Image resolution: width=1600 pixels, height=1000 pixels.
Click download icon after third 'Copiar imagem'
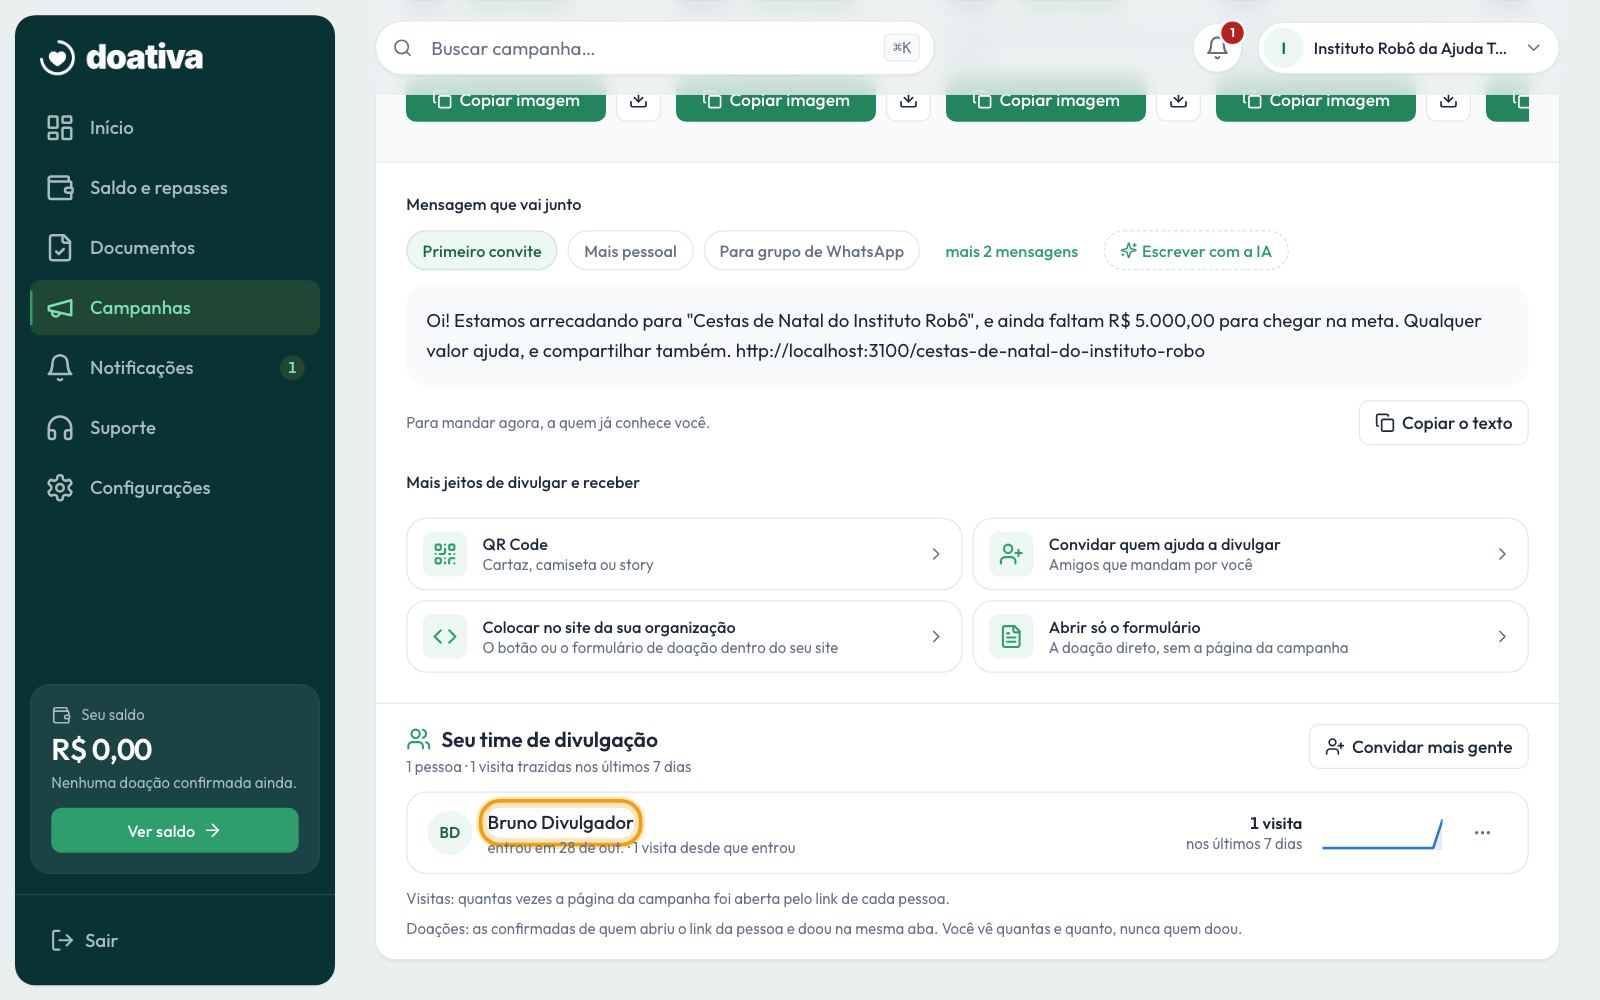coord(1178,100)
